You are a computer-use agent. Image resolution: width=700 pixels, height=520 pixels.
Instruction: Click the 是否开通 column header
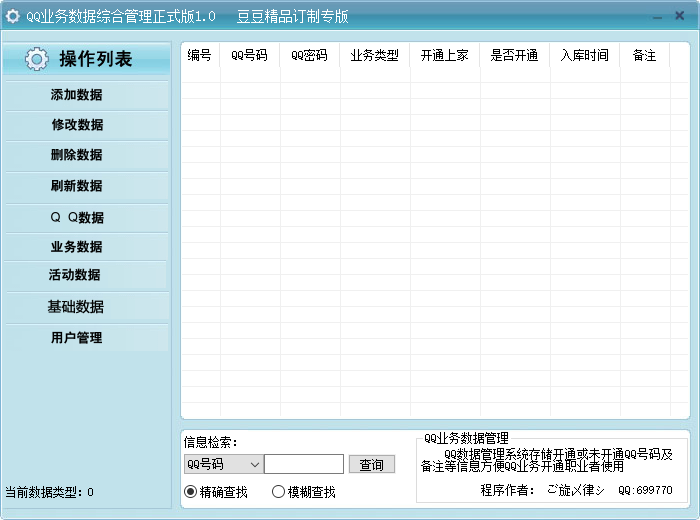point(514,55)
